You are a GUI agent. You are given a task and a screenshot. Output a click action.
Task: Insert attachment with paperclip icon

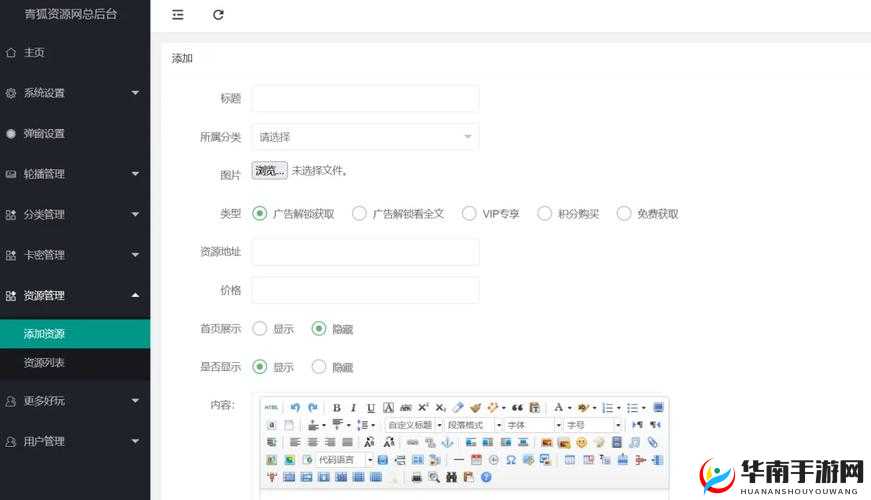(653, 443)
